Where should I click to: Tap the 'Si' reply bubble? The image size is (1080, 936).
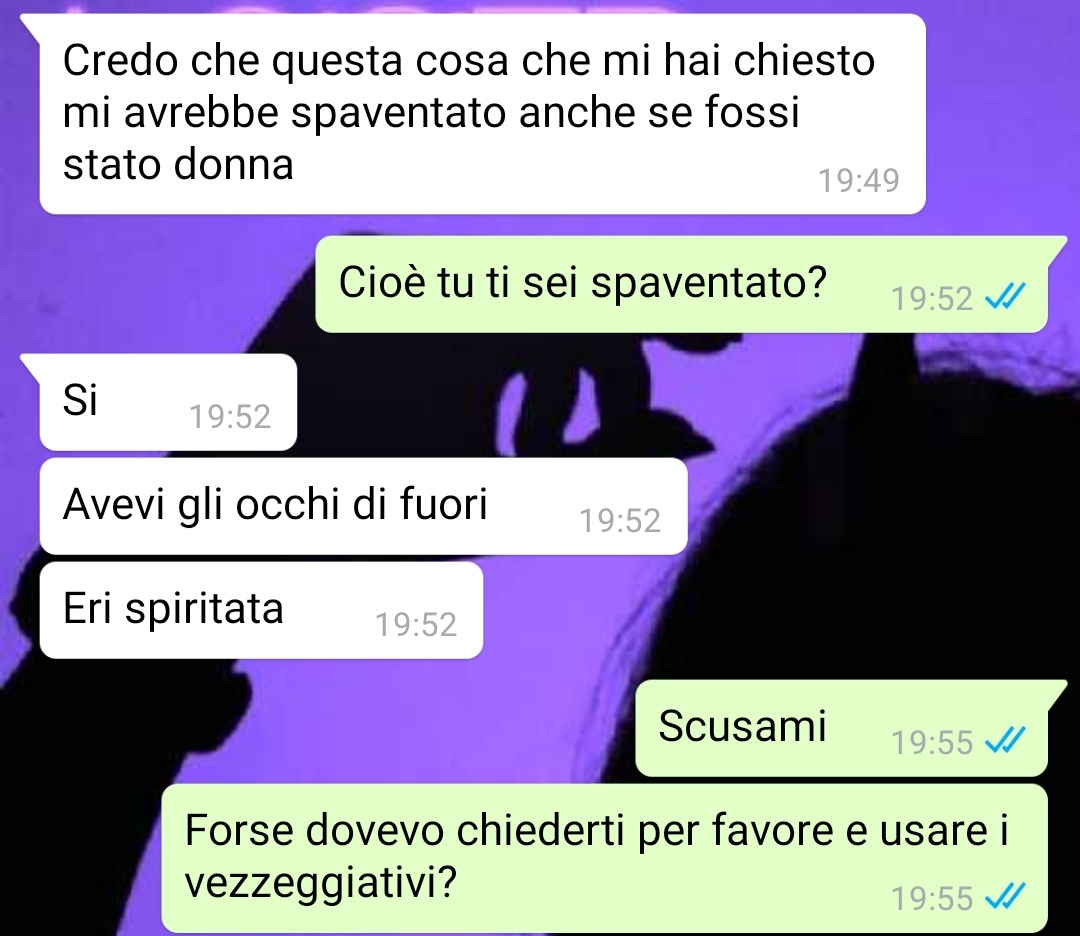click(x=168, y=402)
